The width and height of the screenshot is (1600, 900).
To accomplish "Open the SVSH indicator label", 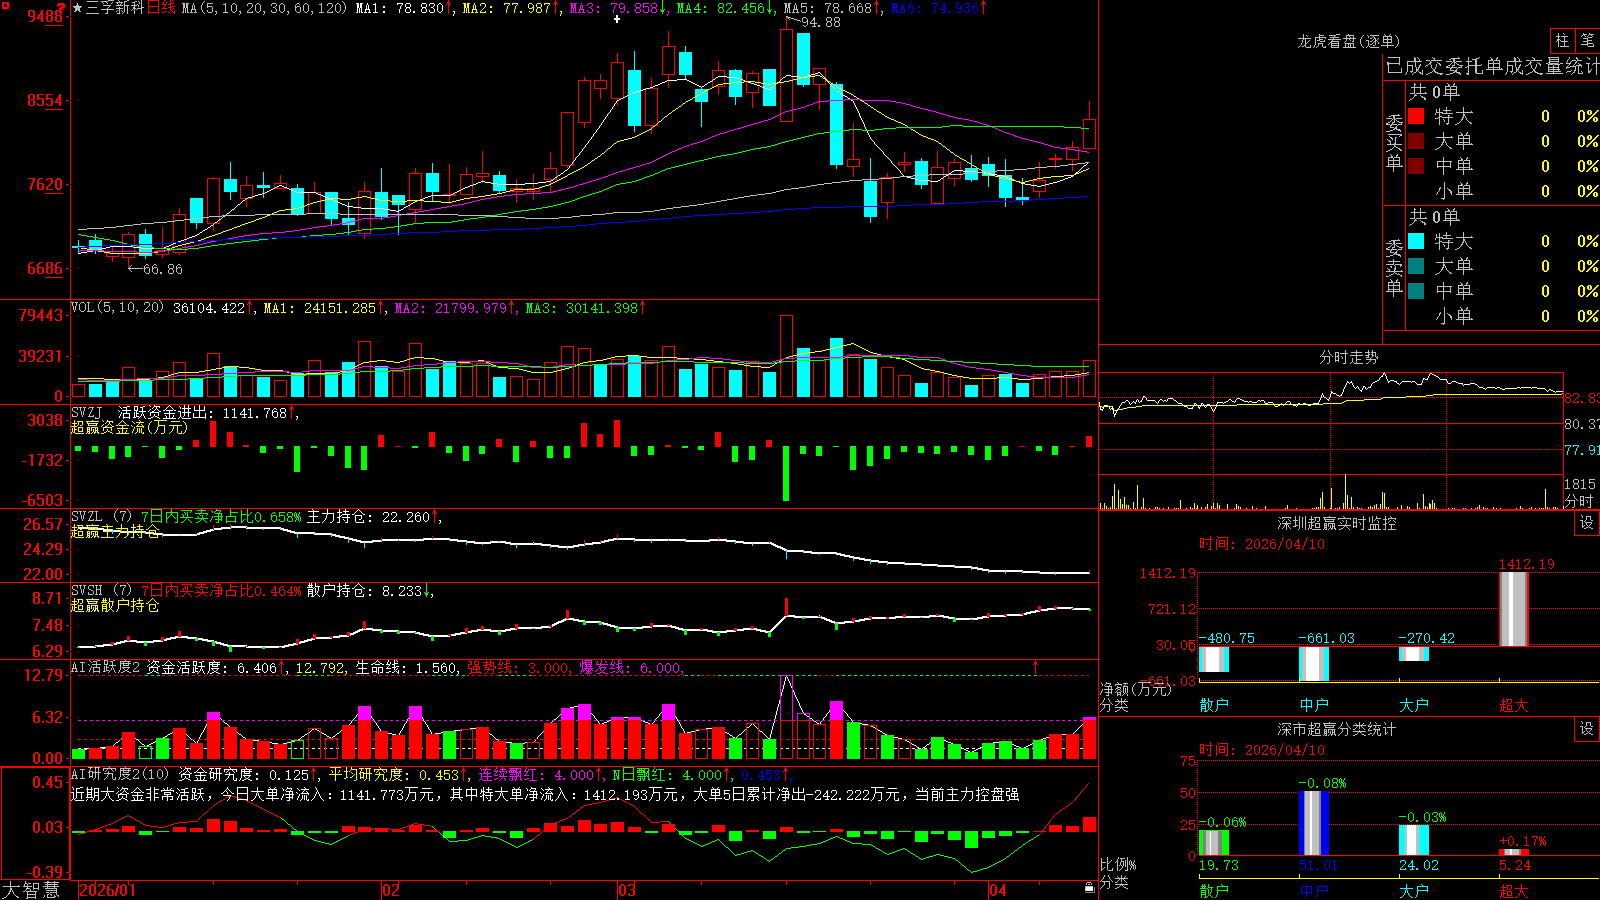I will (x=86, y=590).
